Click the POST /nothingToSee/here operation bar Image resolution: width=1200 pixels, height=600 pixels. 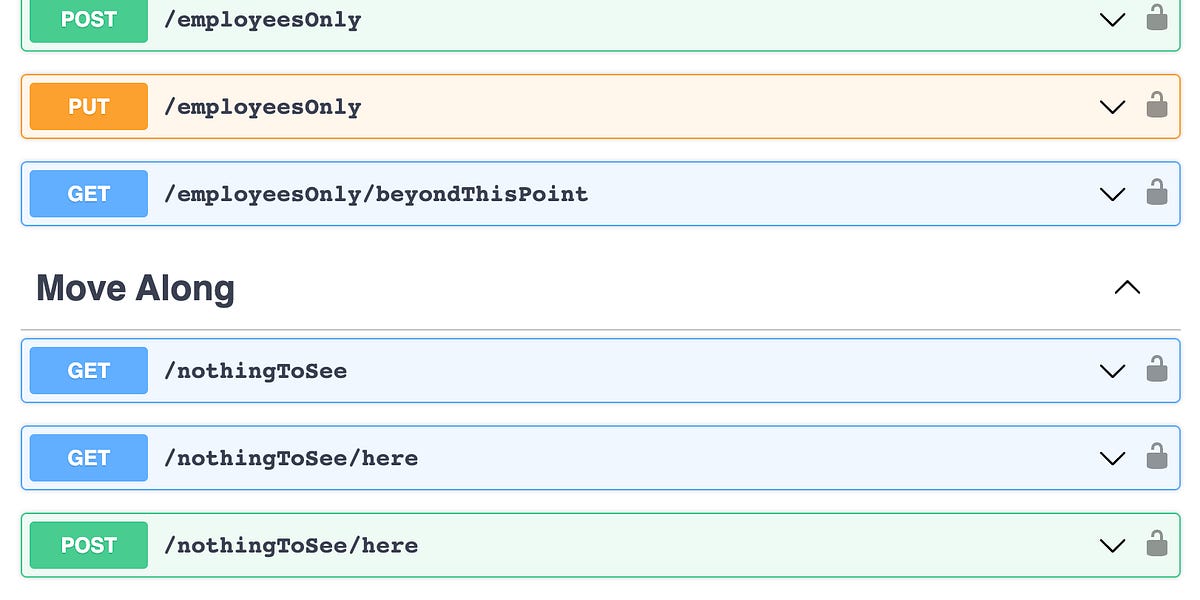600,545
